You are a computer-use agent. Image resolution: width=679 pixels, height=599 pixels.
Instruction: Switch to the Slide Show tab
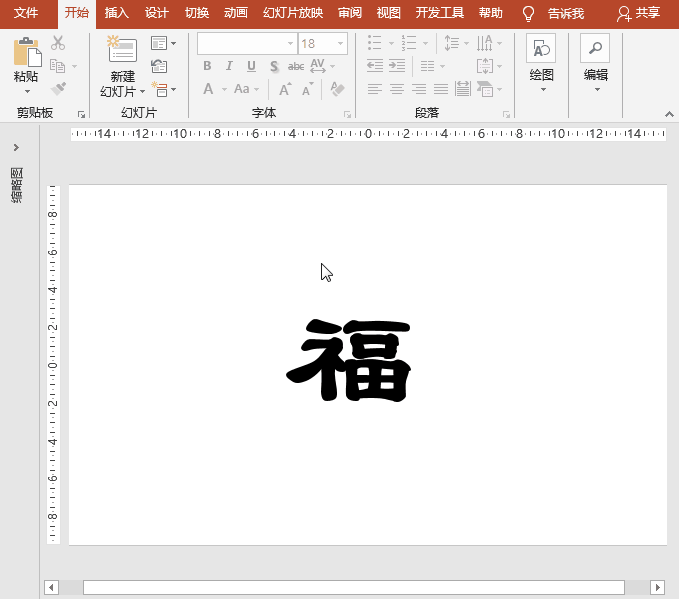click(x=293, y=13)
